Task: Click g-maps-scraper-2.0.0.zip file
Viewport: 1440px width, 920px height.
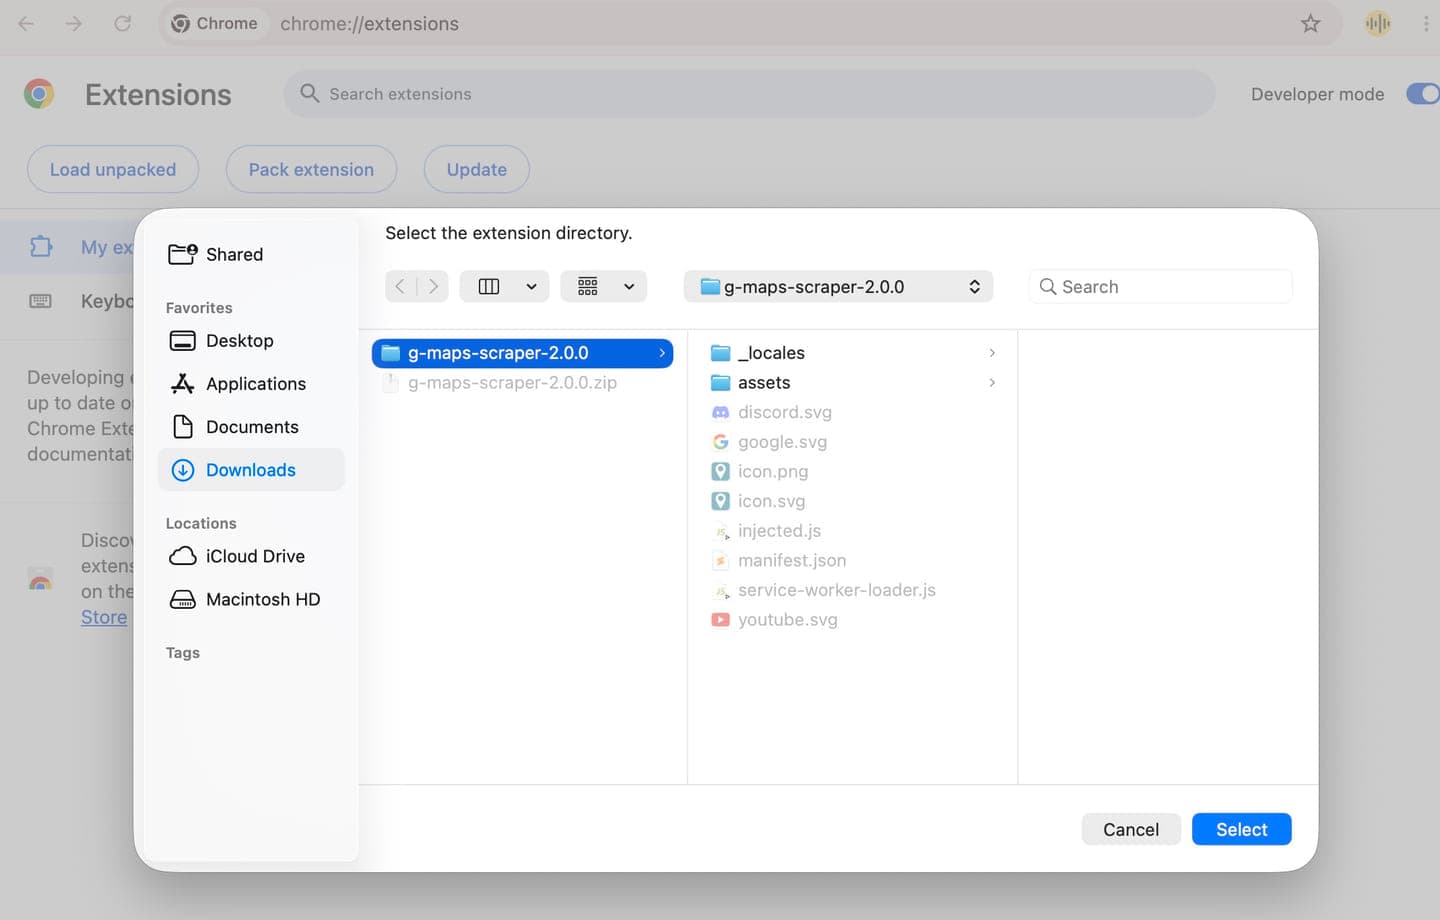Action: [512, 383]
